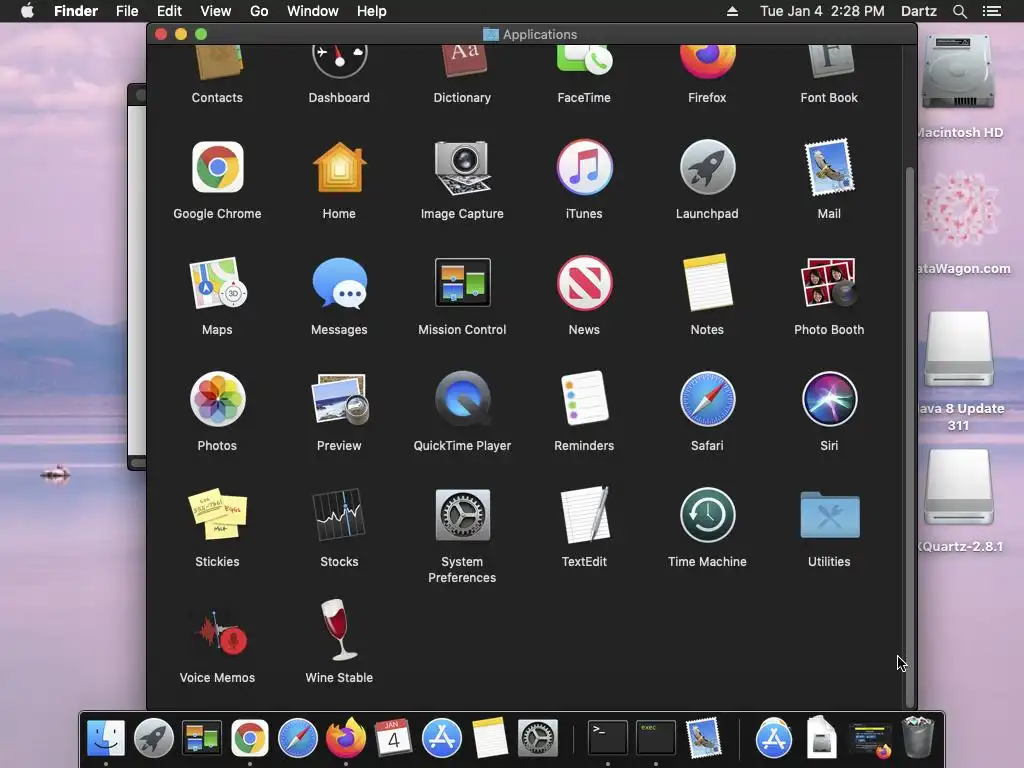Select the Preview app icon

pos(340,399)
